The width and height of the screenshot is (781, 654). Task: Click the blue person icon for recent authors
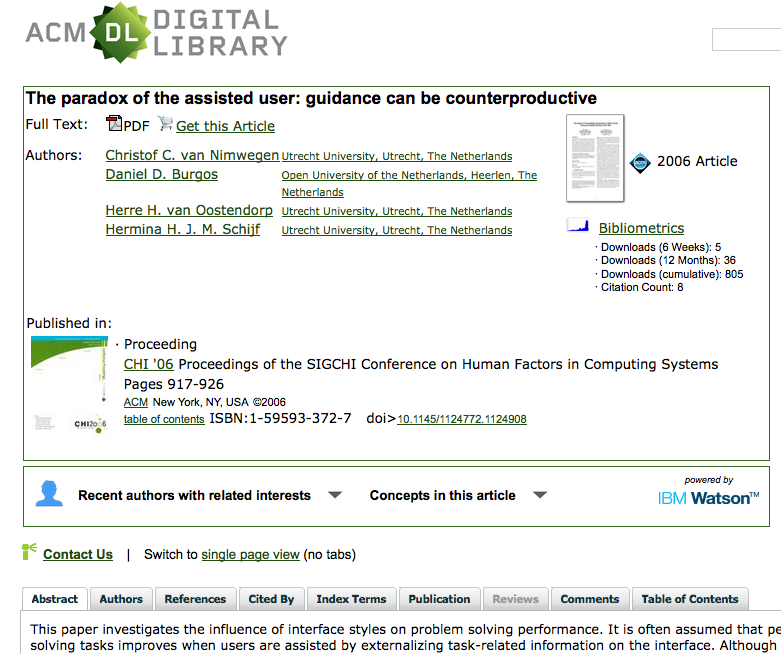49,495
